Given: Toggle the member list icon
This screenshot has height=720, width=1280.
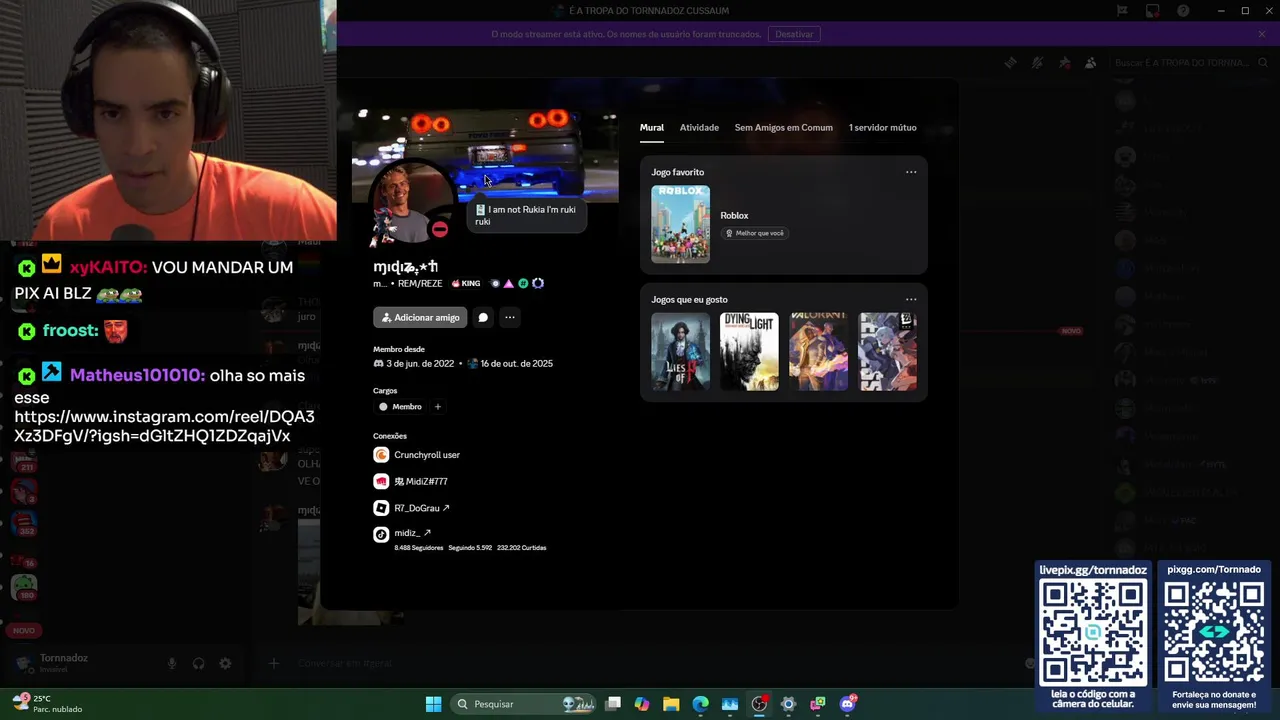Looking at the screenshot, I should tap(1091, 63).
